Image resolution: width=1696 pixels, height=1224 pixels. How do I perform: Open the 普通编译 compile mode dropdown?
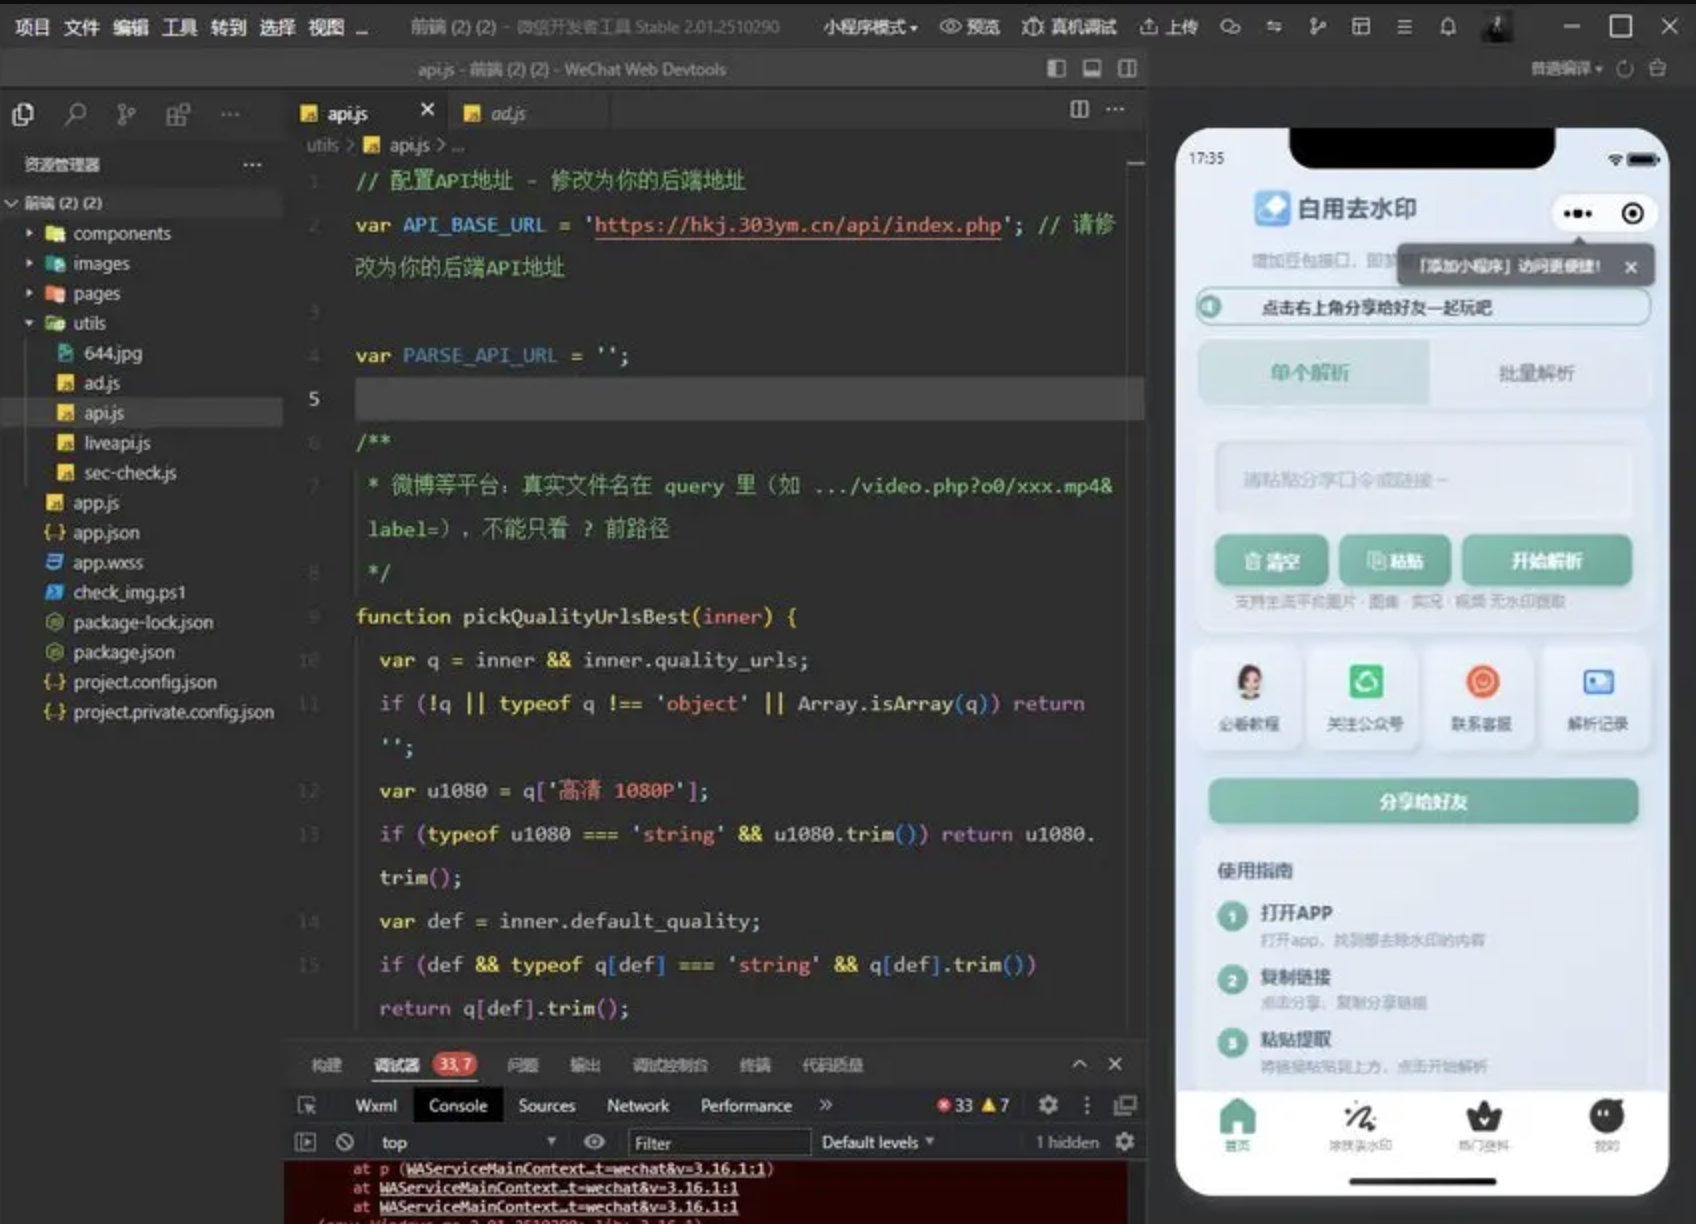click(x=1567, y=68)
